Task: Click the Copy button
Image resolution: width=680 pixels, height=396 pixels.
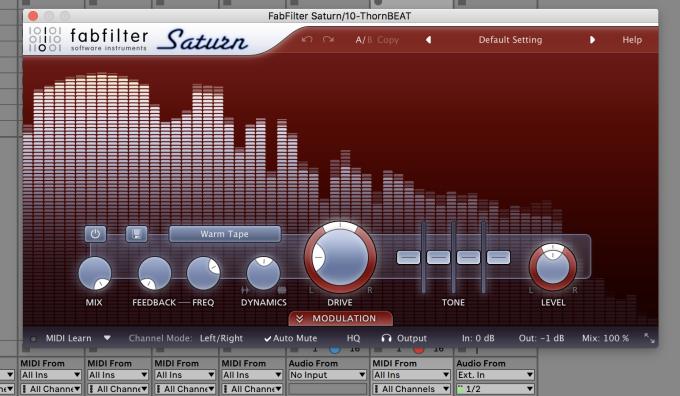Action: (x=388, y=40)
